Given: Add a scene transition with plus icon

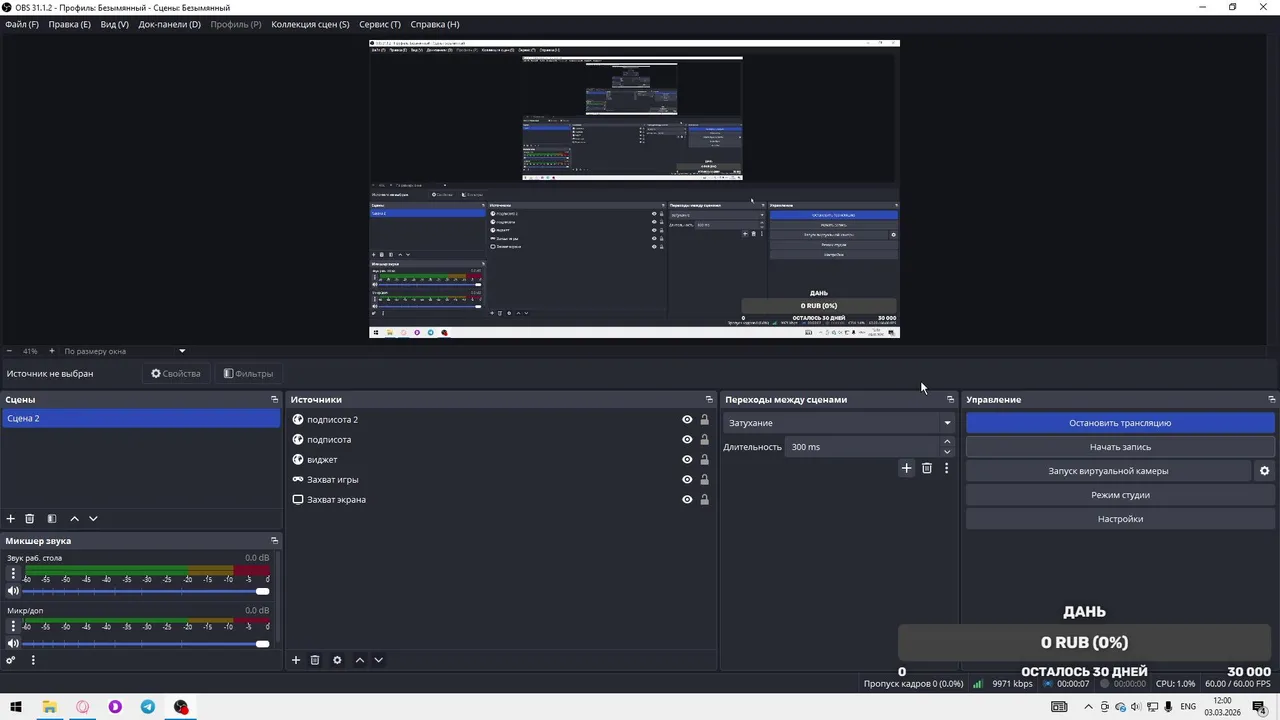Looking at the screenshot, I should coord(907,468).
